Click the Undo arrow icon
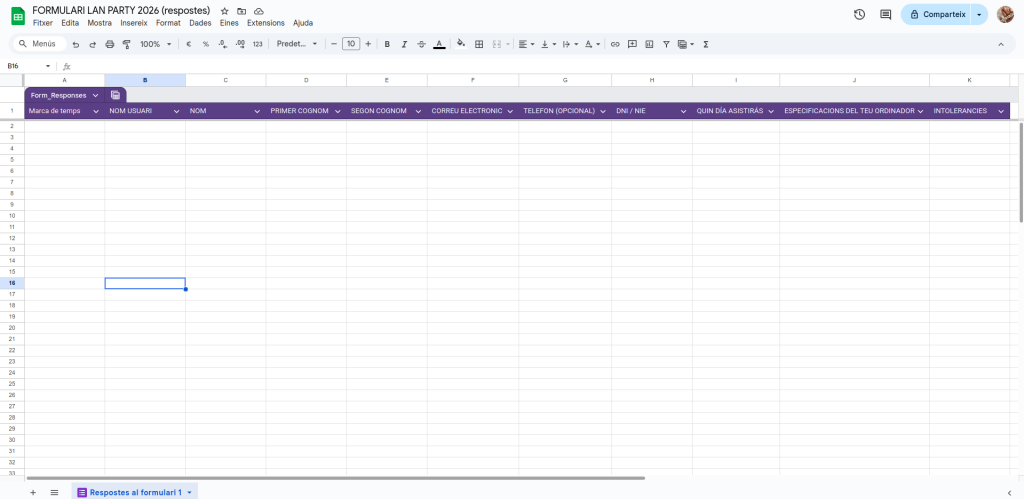Image resolution: width=1024 pixels, height=499 pixels. pyautogui.click(x=75, y=44)
